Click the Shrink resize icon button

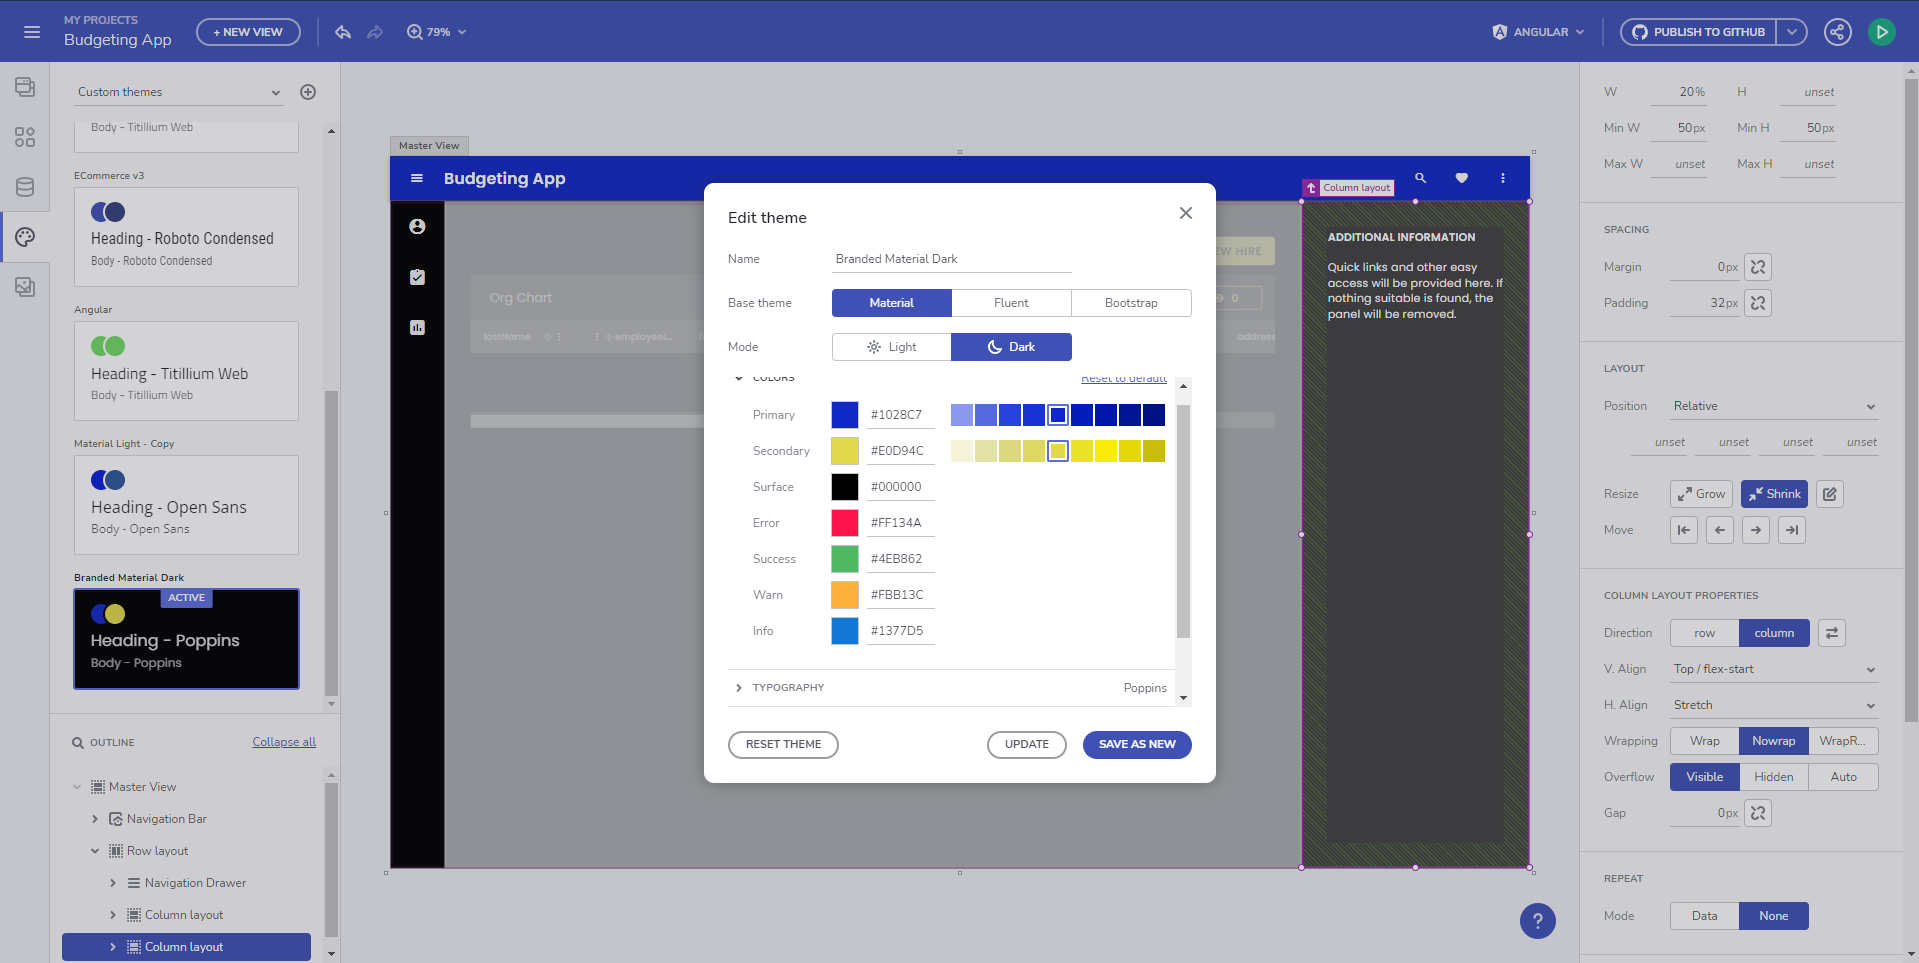[x=1773, y=493]
